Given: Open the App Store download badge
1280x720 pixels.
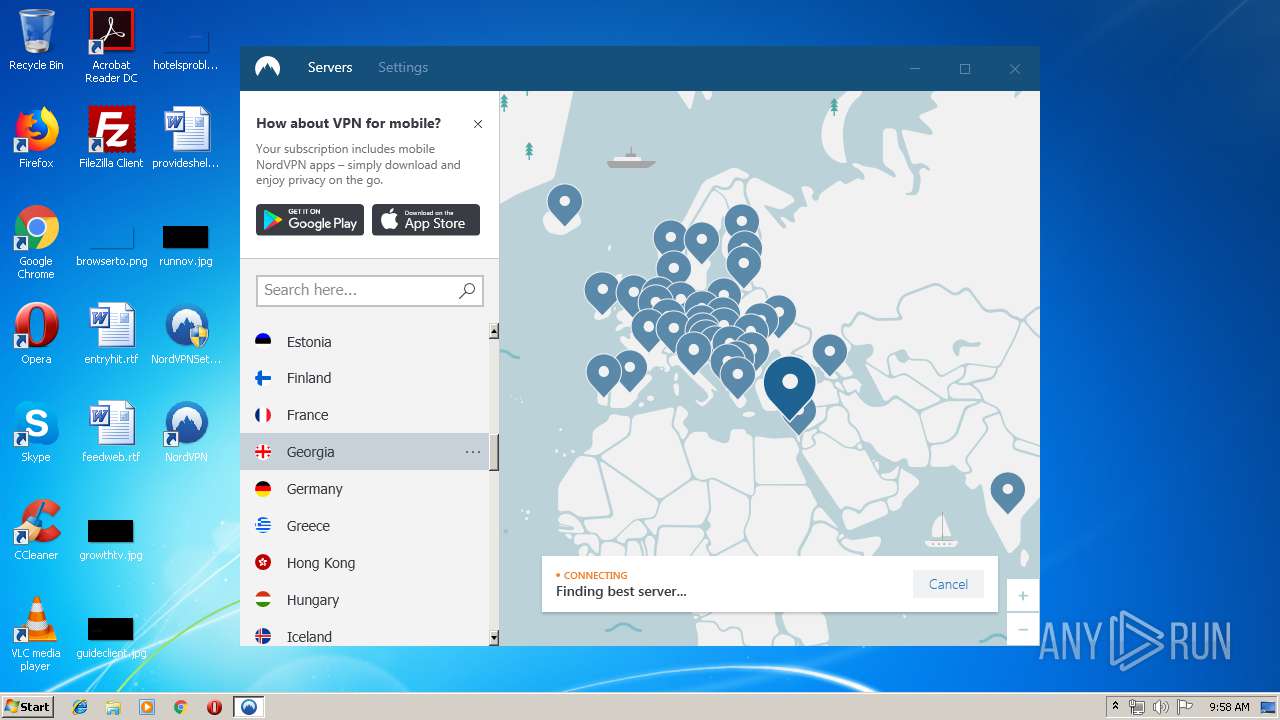Looking at the screenshot, I should coord(426,220).
